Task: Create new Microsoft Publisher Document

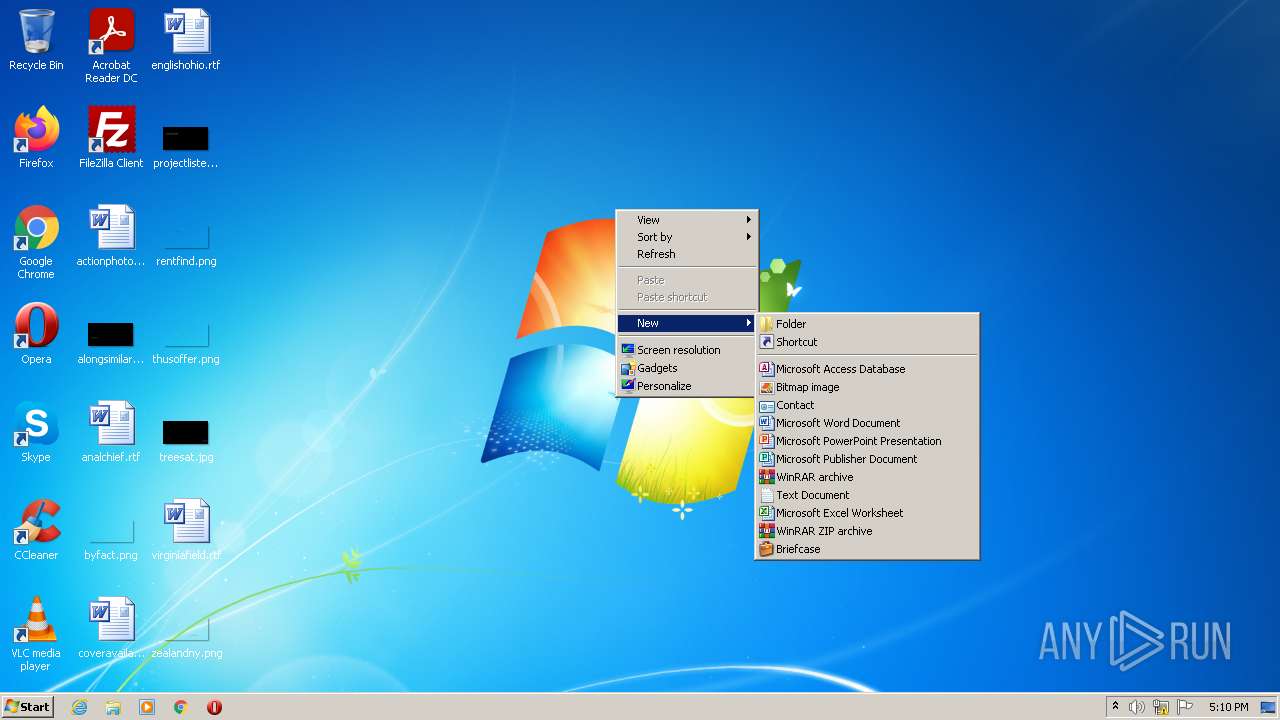Action: 867,459
